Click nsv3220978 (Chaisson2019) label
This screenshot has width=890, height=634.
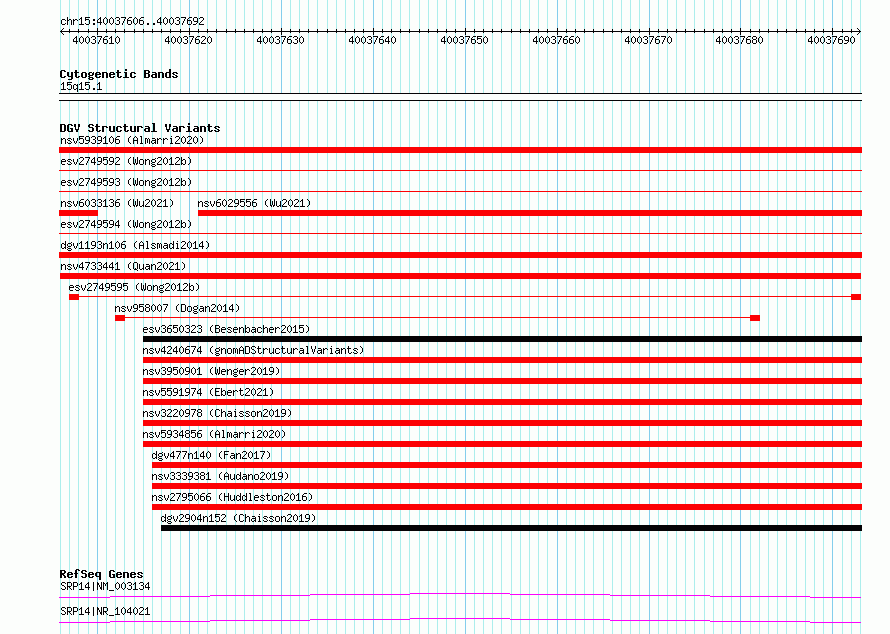217,413
